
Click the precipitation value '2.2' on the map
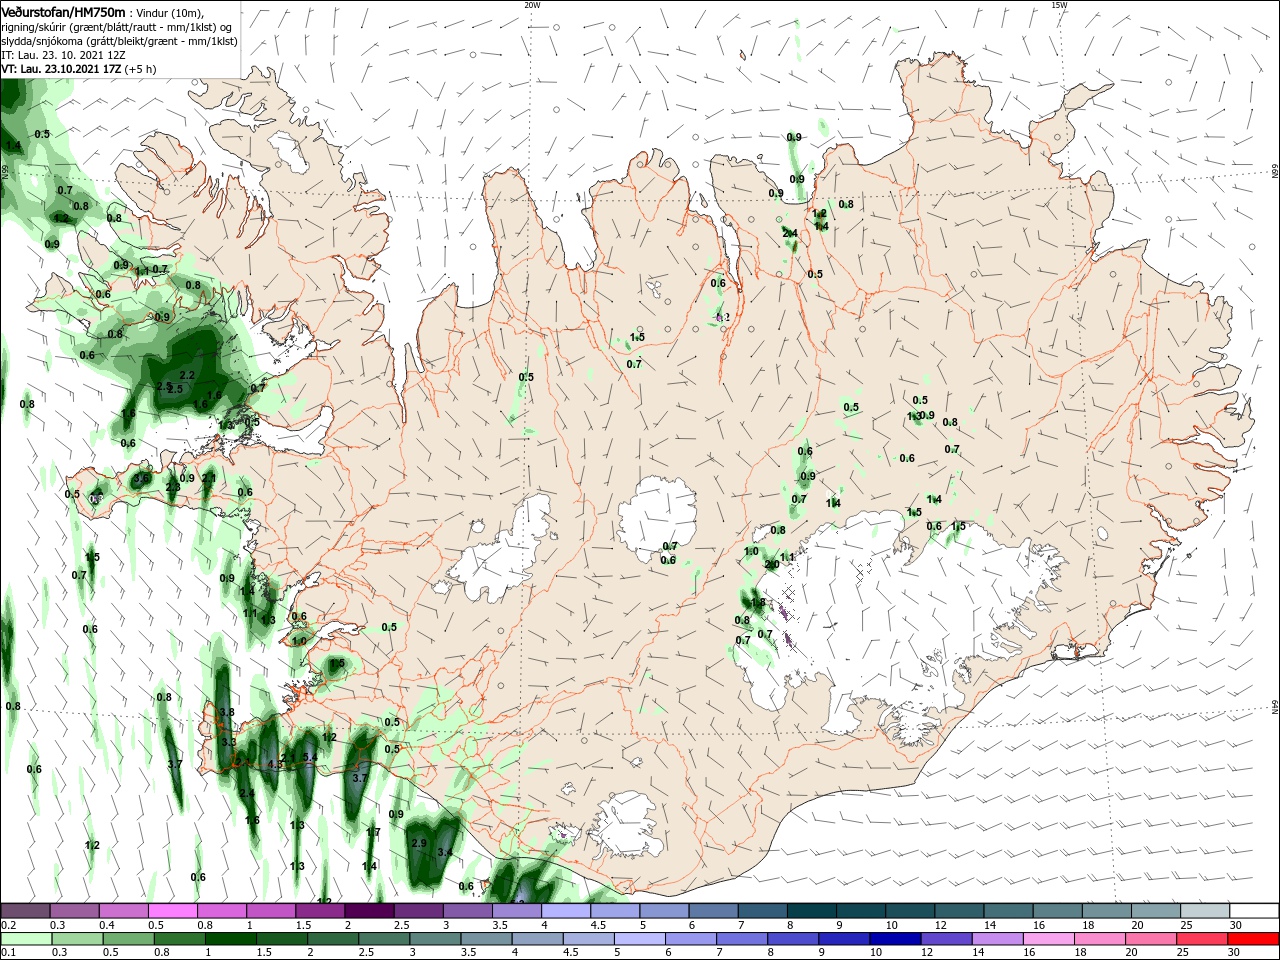click(186, 375)
